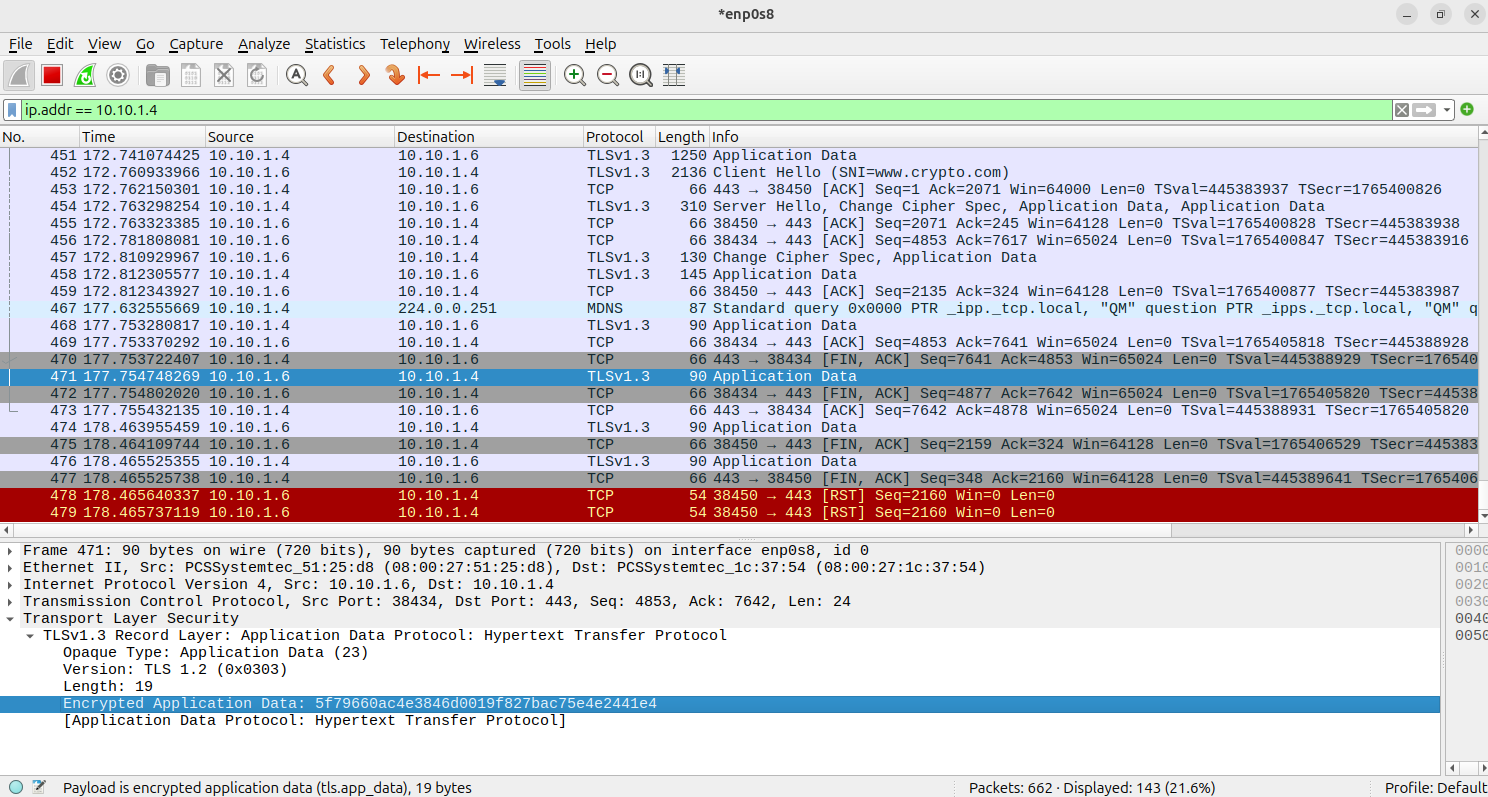Screen dimensions: 1488x797
Task: Open the Statistics menu
Action: [335, 44]
